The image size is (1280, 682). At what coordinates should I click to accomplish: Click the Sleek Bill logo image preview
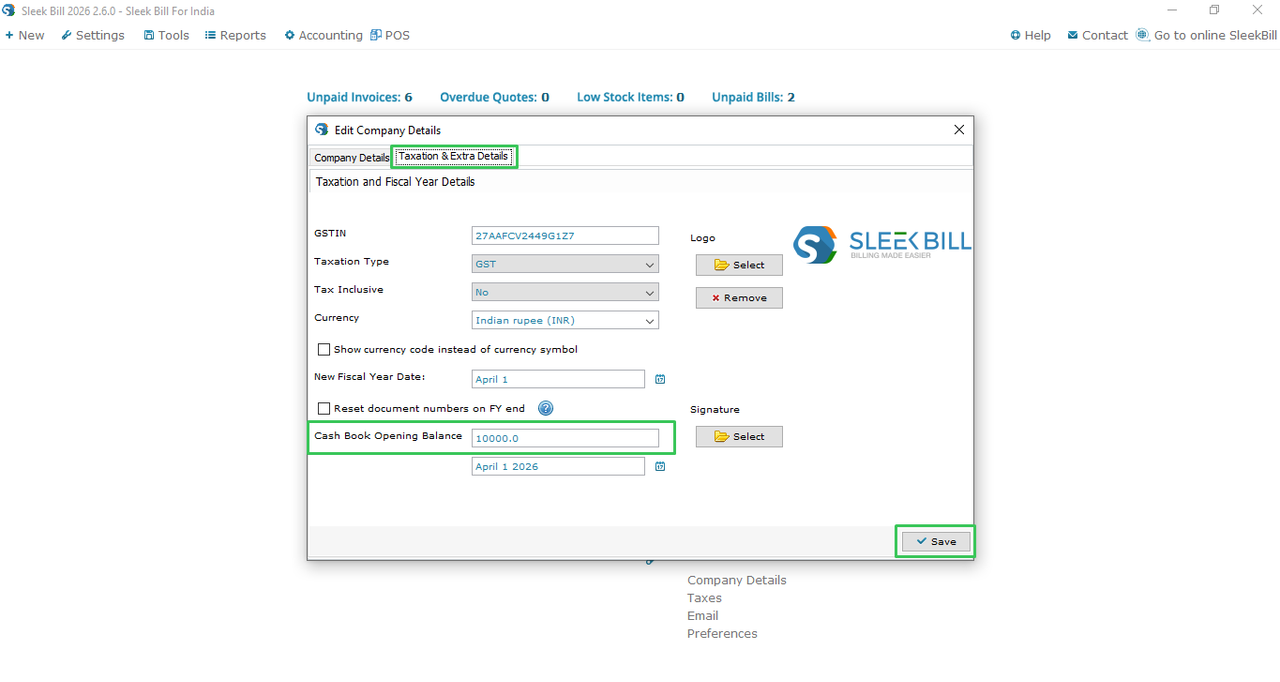click(x=881, y=245)
